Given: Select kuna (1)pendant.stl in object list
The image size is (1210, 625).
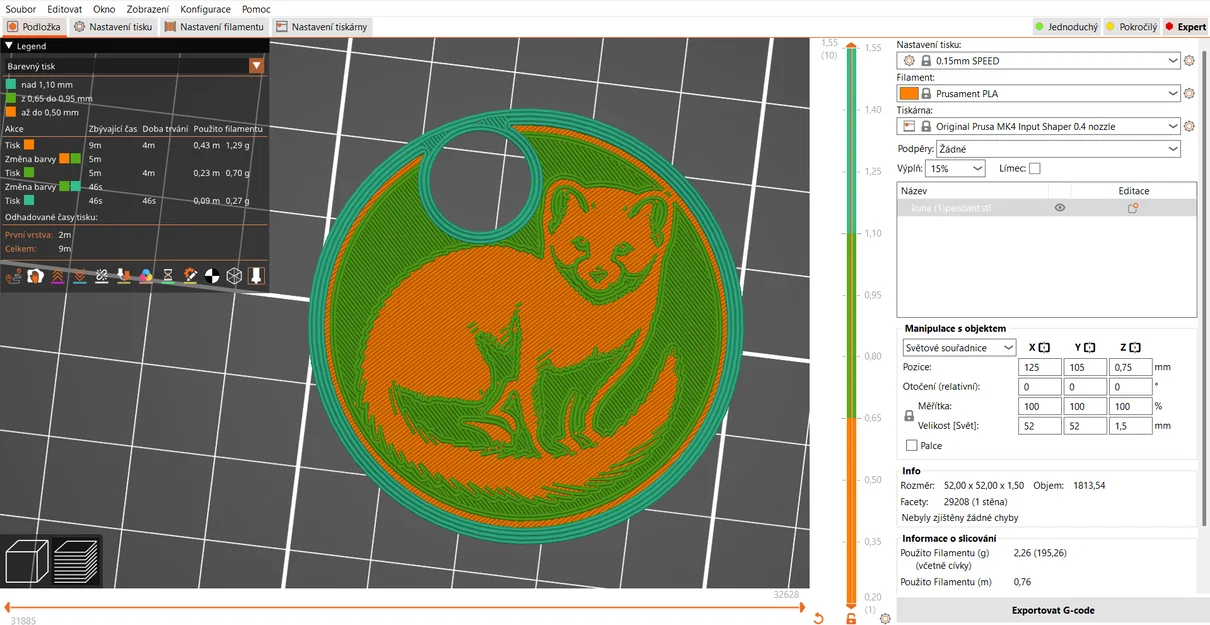Looking at the screenshot, I should 1047,208.
